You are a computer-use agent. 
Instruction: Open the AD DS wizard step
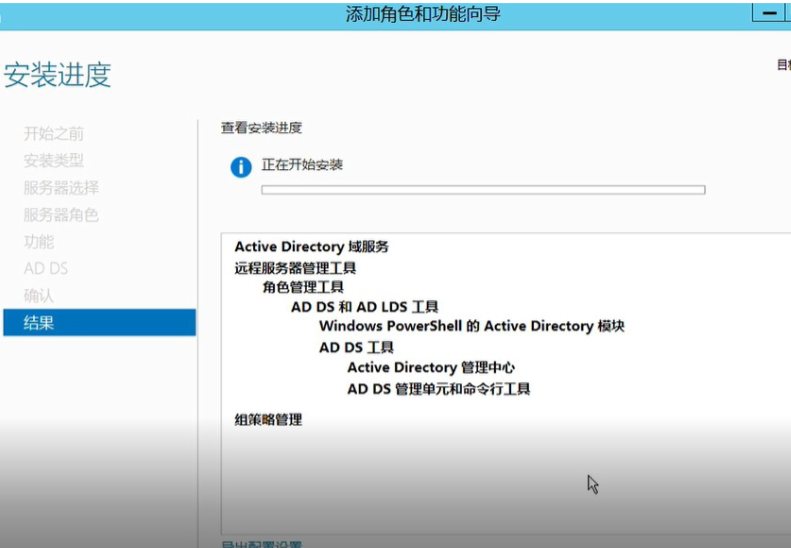(x=46, y=269)
